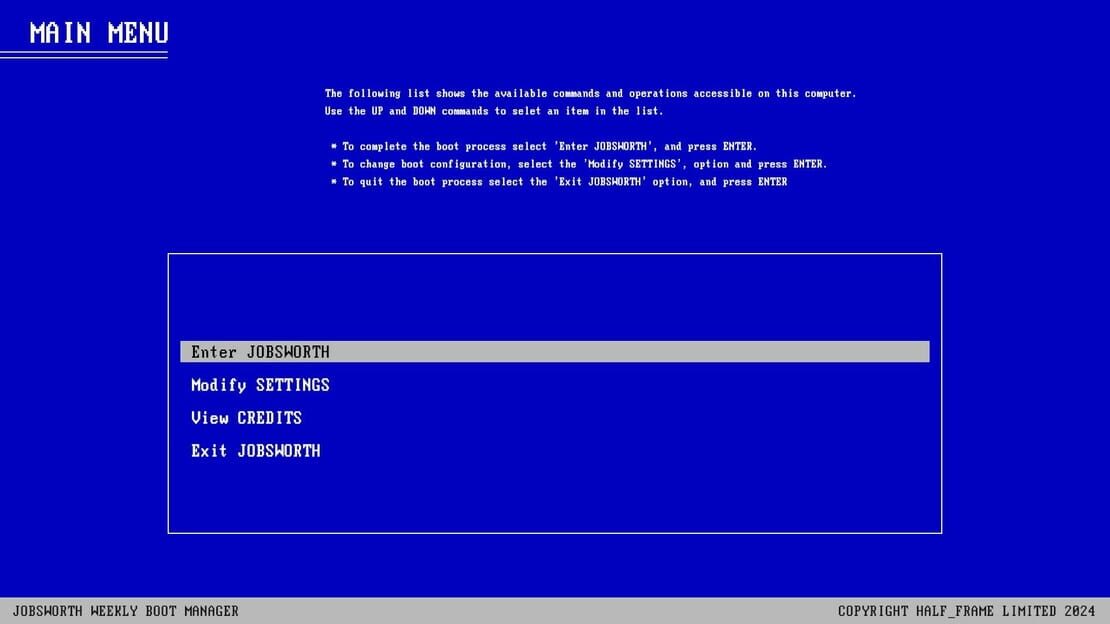Click the instruction about completing the boot process
1110x624 pixels.
click(x=549, y=146)
